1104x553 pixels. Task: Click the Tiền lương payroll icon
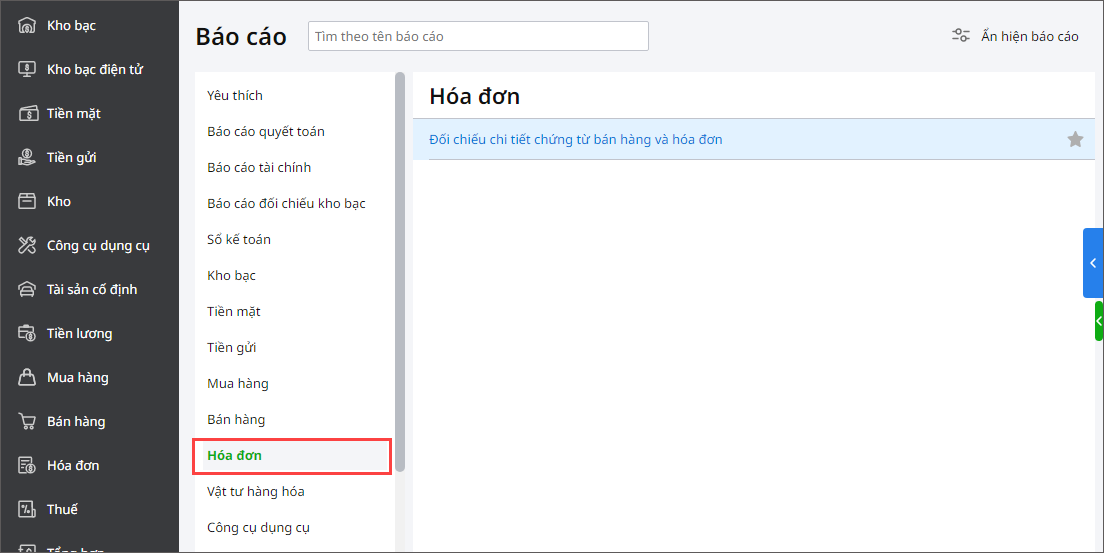[27, 333]
